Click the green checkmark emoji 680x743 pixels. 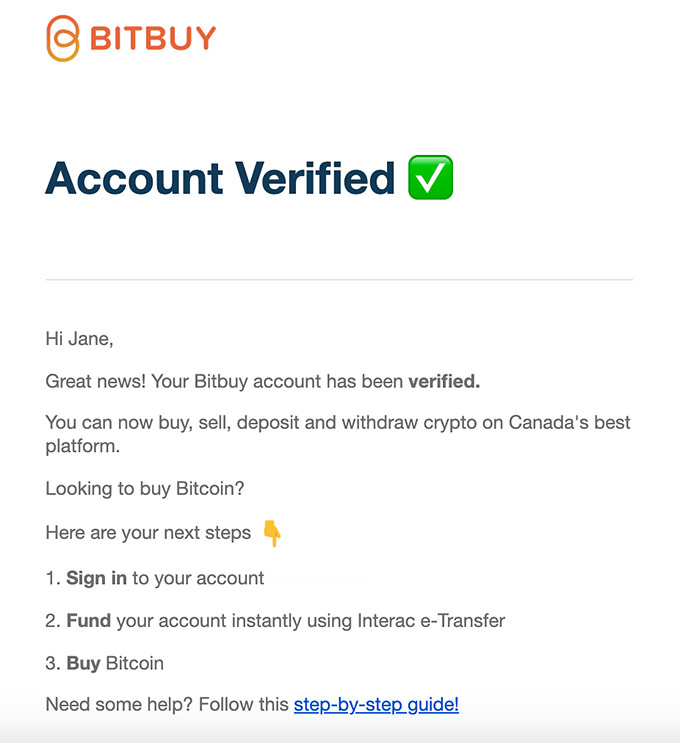(x=431, y=179)
